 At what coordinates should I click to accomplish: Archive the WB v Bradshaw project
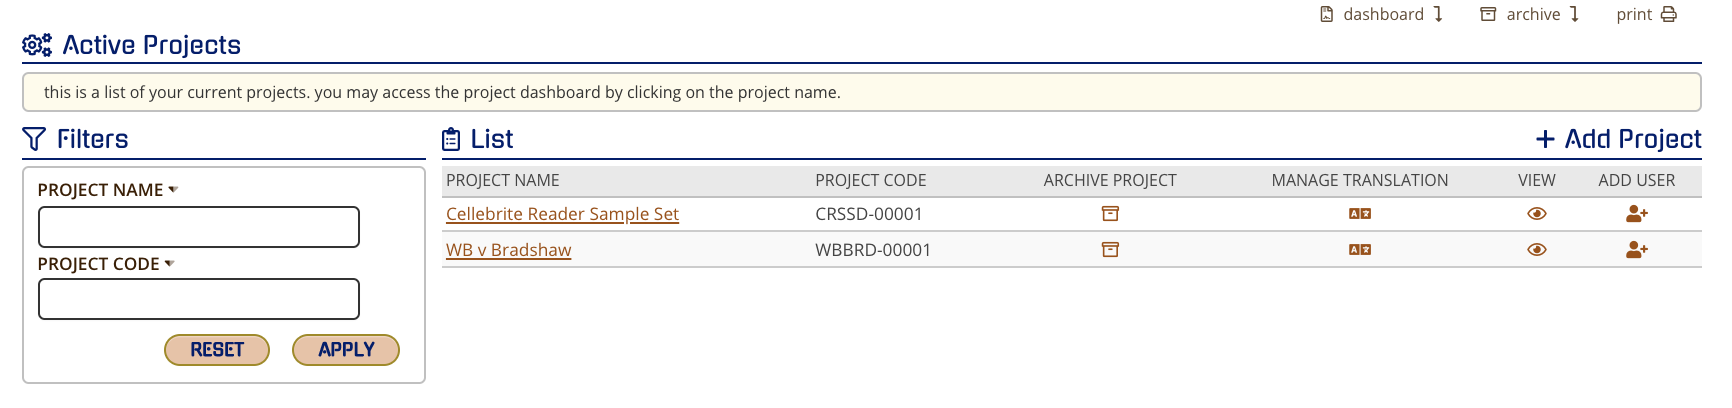pyautogui.click(x=1110, y=250)
